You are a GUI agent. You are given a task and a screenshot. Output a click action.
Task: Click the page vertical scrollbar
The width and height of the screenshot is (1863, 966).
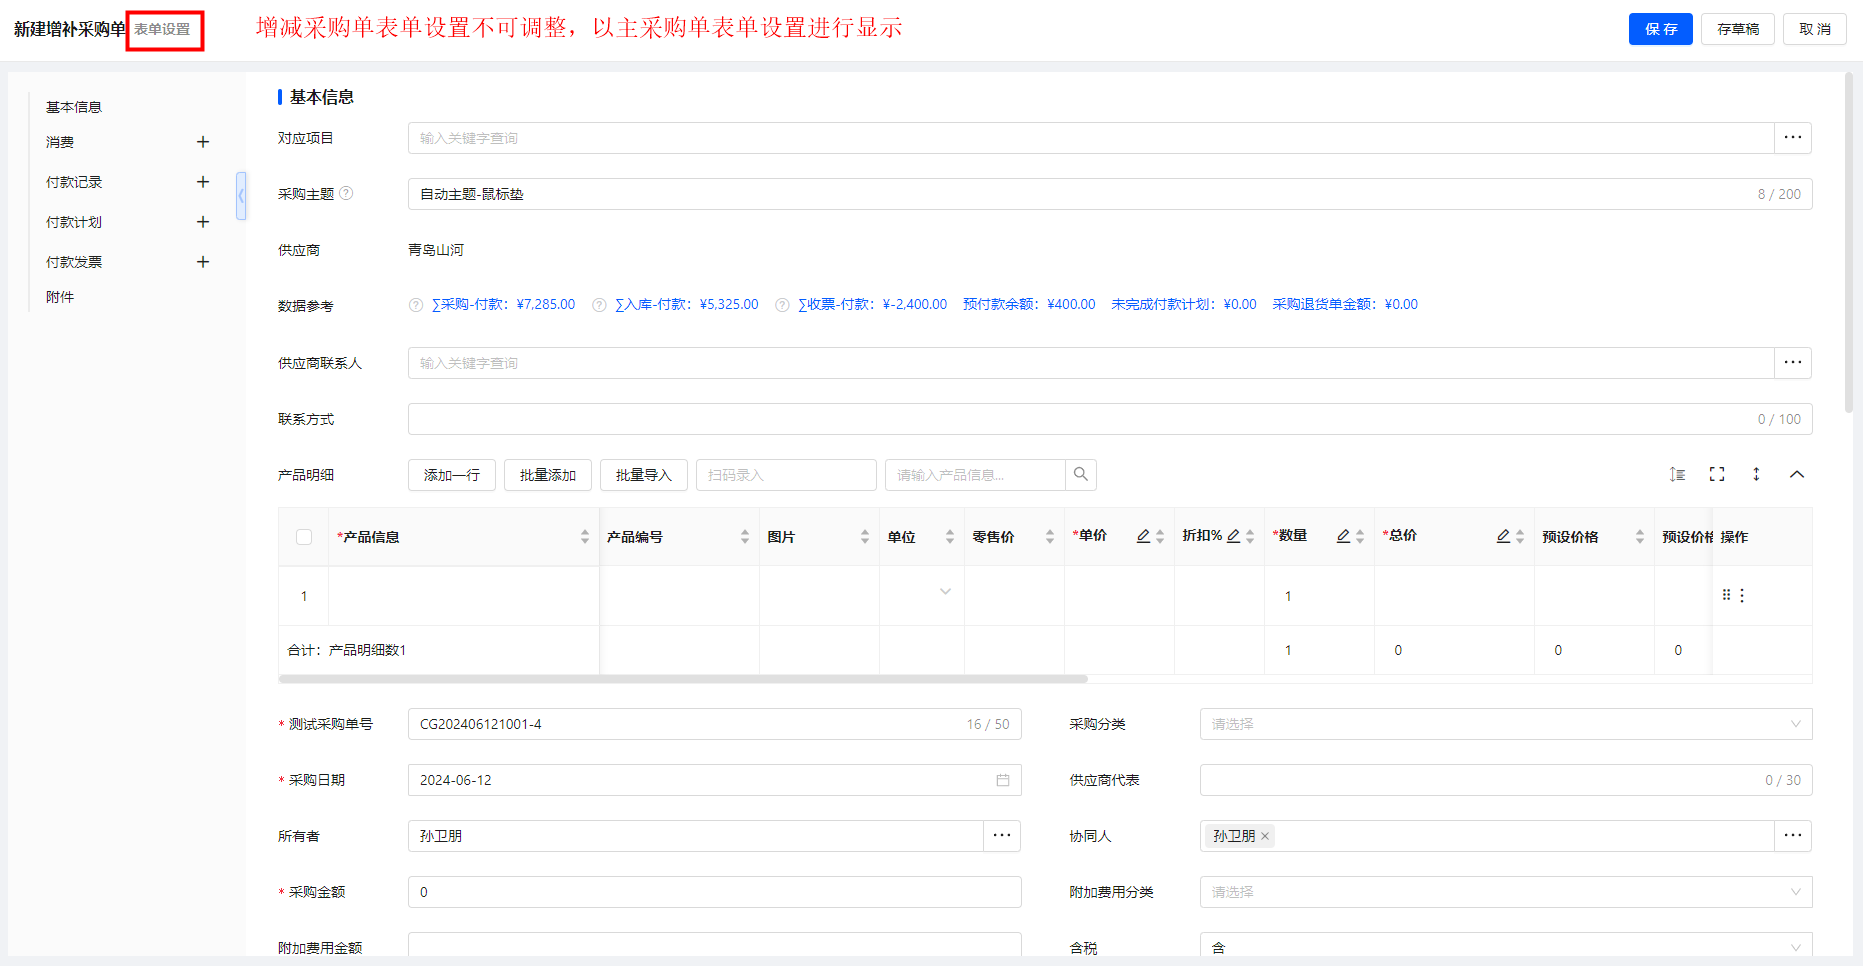[1849, 242]
